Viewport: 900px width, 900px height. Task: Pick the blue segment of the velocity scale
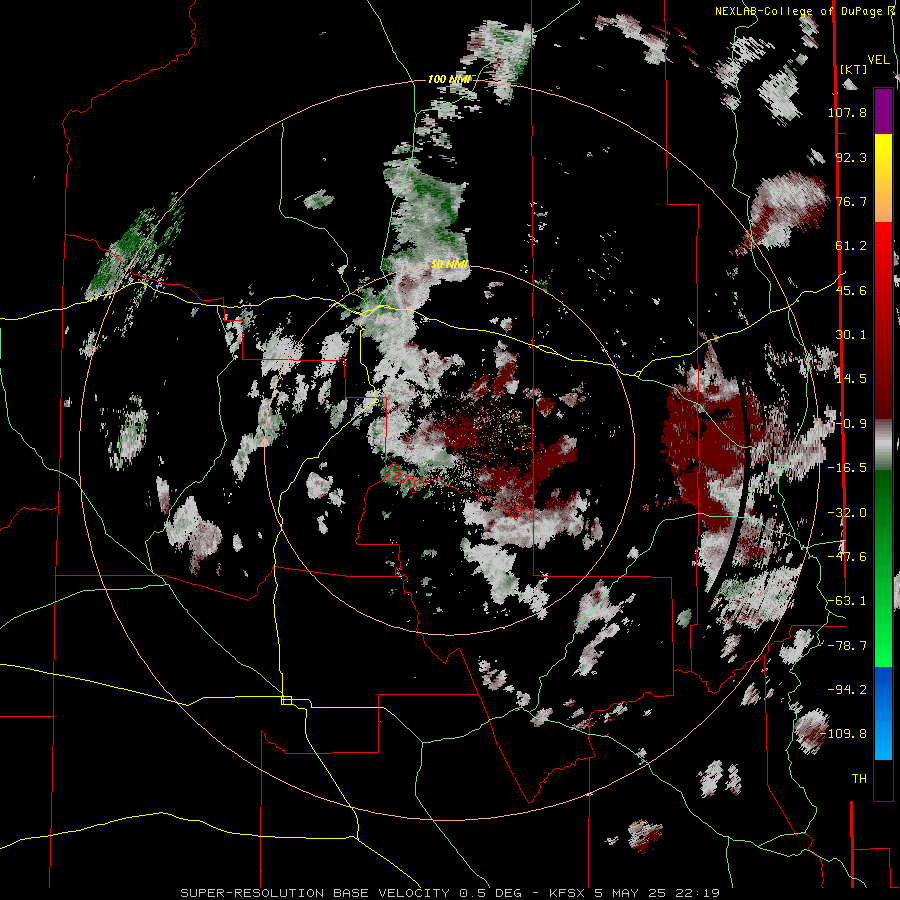883,713
